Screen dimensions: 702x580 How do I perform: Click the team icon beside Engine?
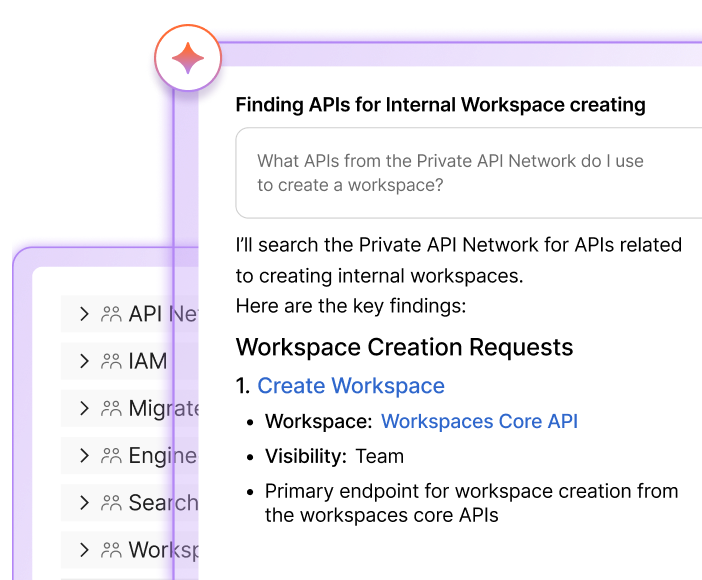click(111, 456)
